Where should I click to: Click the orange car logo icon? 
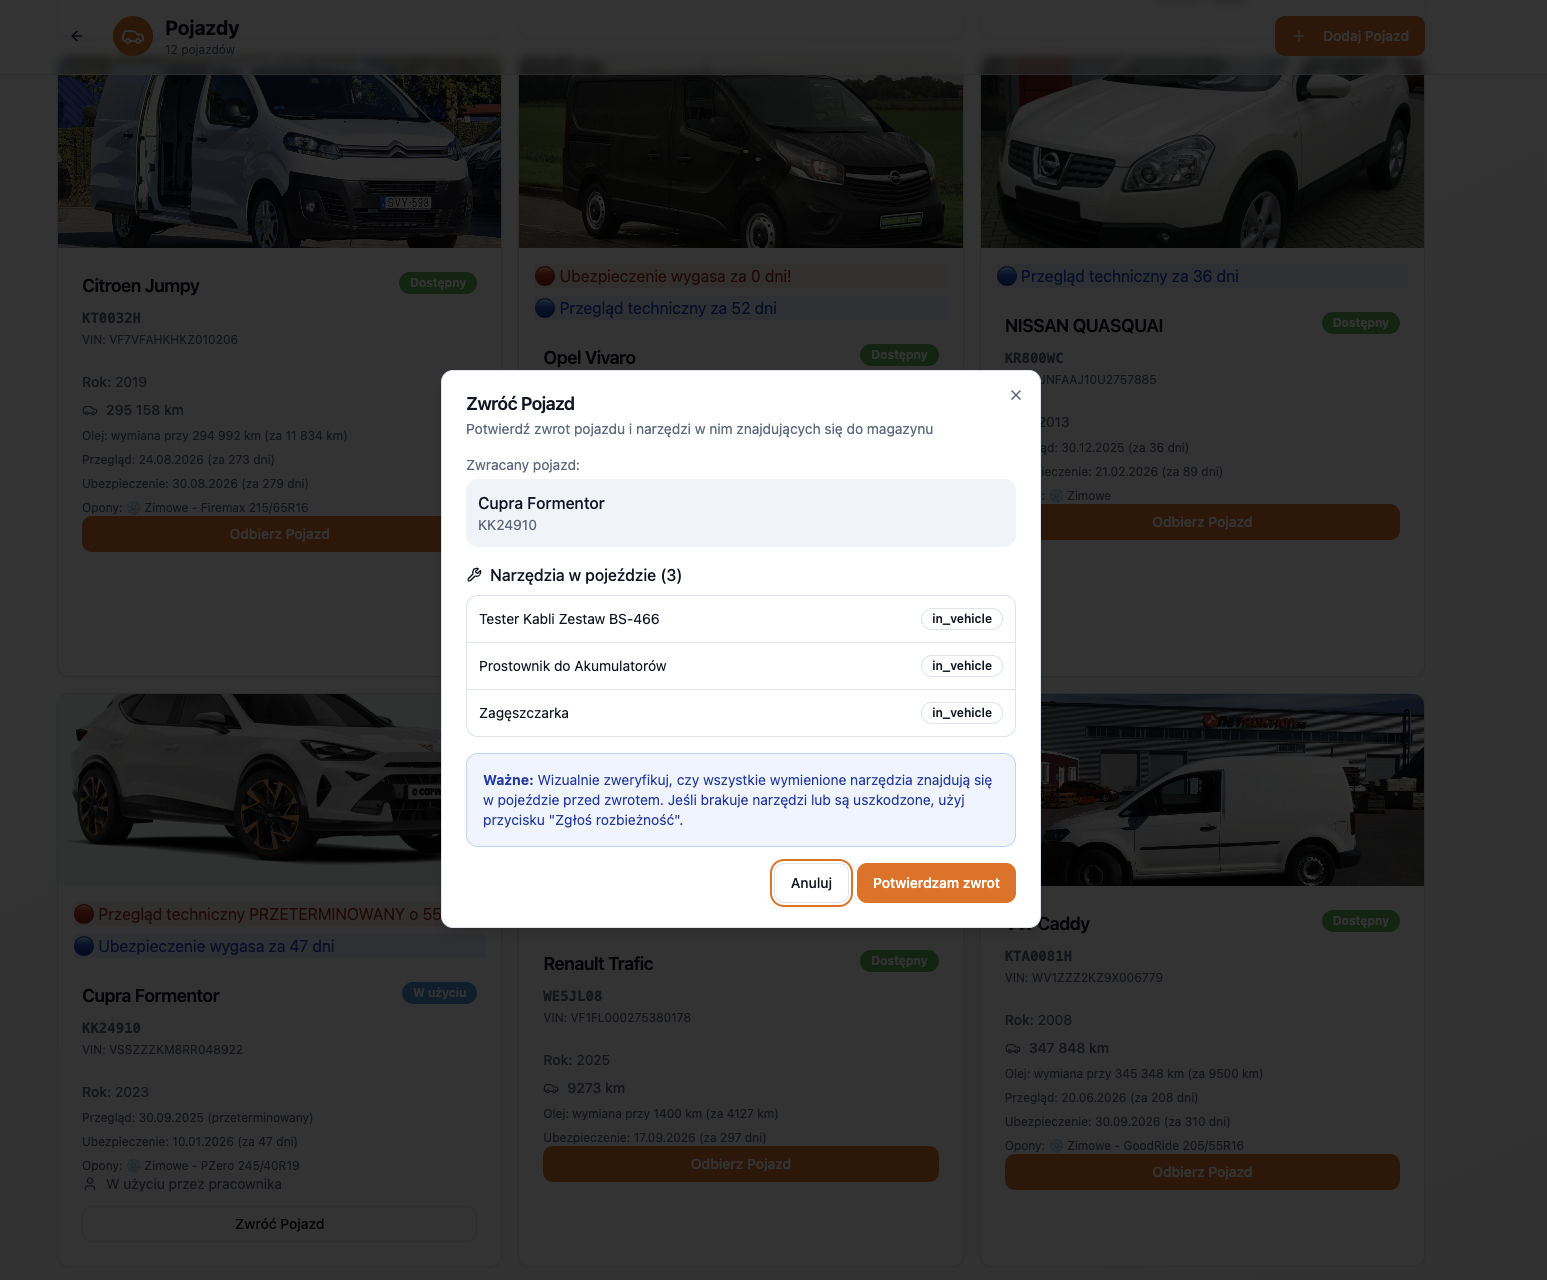point(133,36)
